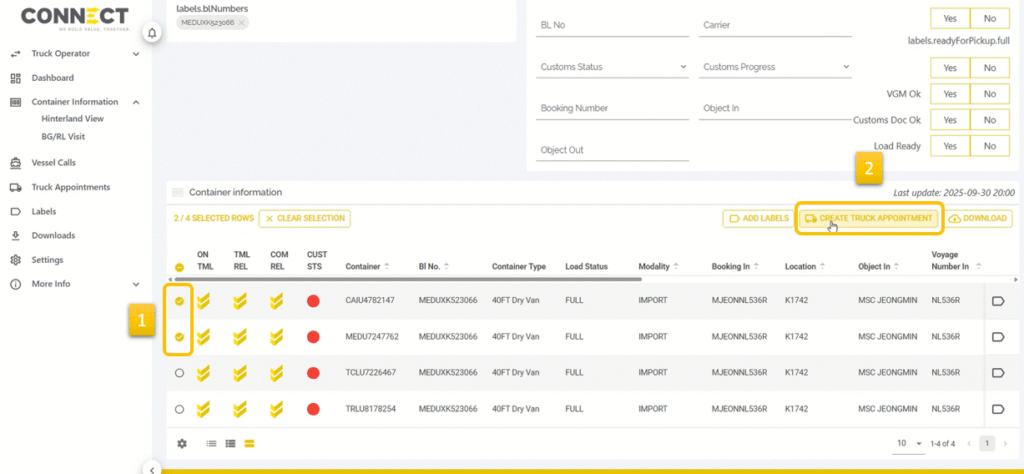1024x474 pixels.
Task: Deselect the CAIU4782147 row checkbox
Action: click(180, 300)
